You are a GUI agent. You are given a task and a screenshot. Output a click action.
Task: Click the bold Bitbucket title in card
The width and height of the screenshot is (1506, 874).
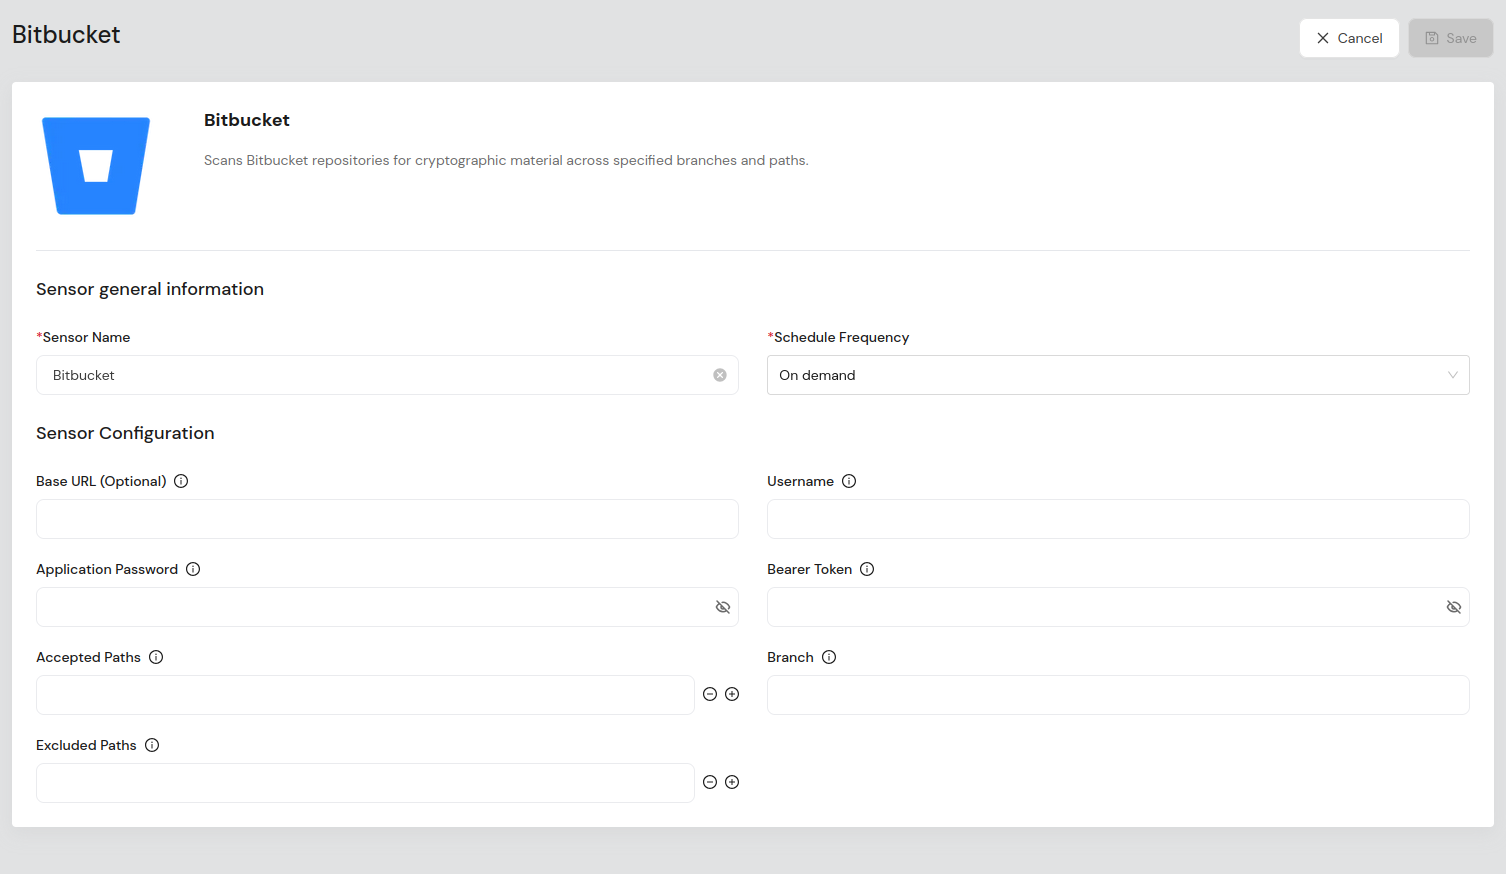(247, 120)
